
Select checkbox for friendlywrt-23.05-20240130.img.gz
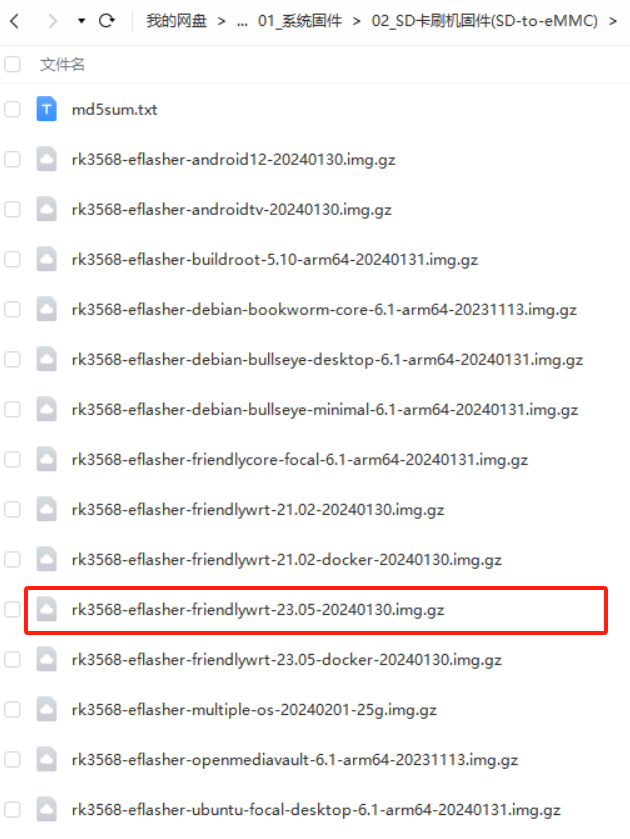point(12,609)
